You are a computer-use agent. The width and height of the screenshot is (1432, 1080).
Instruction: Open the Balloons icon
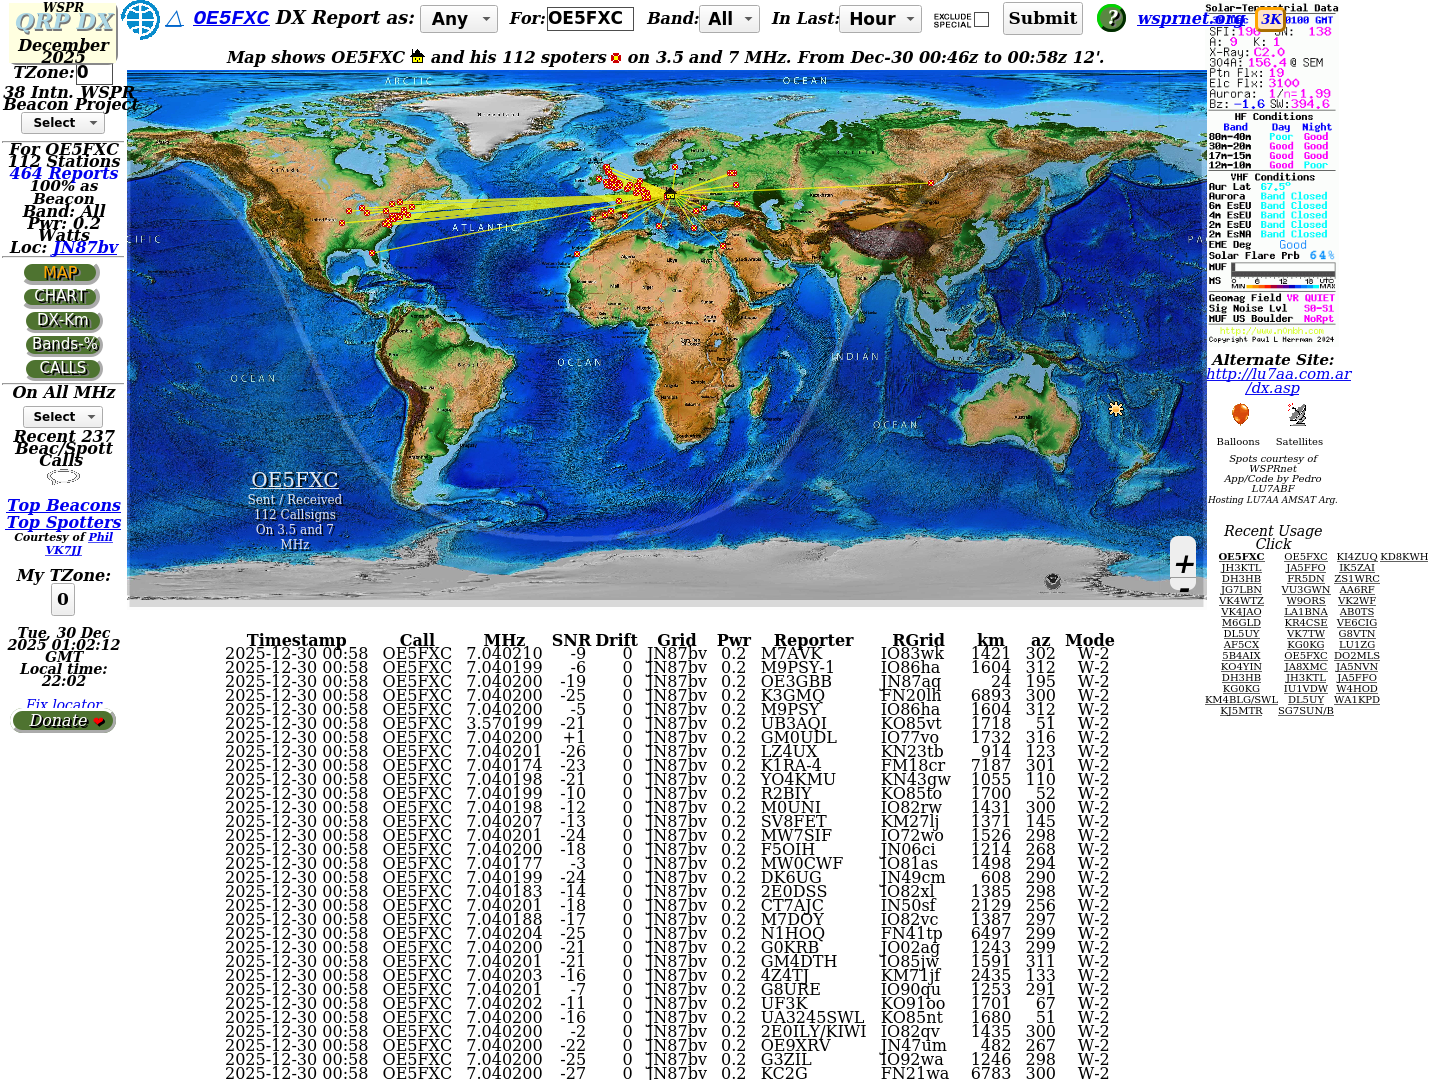(x=1240, y=415)
